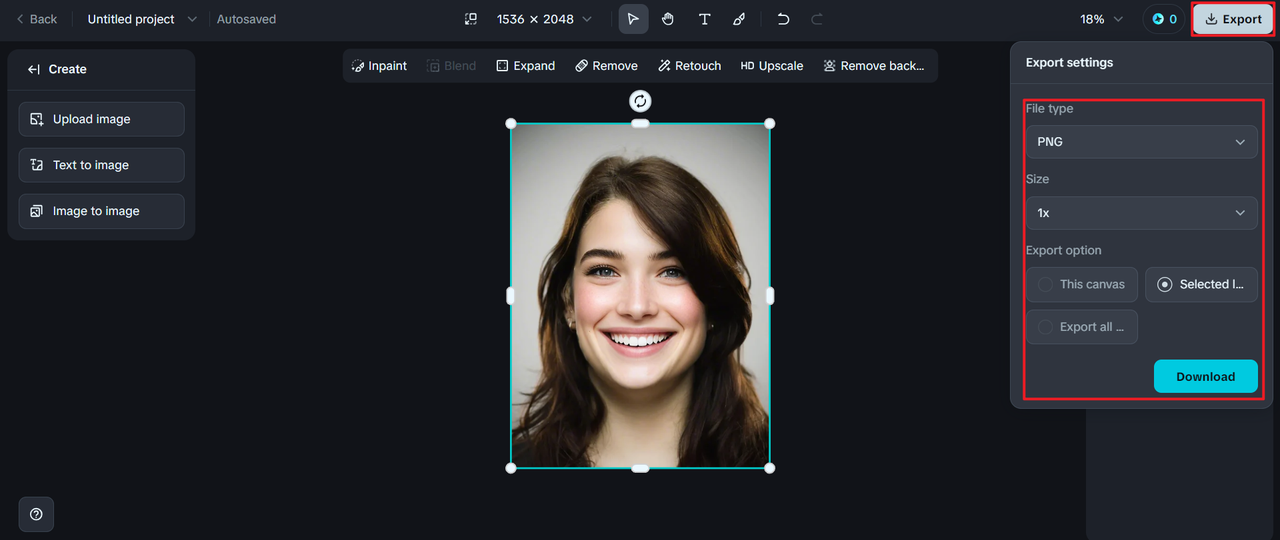
Task: Click HD Upscale in the toolbar
Action: pos(771,66)
